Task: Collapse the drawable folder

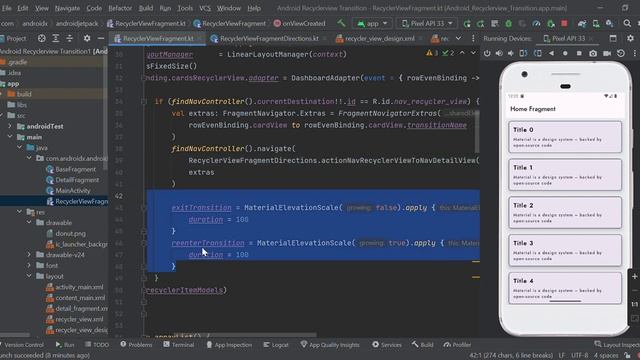Action: point(29,222)
